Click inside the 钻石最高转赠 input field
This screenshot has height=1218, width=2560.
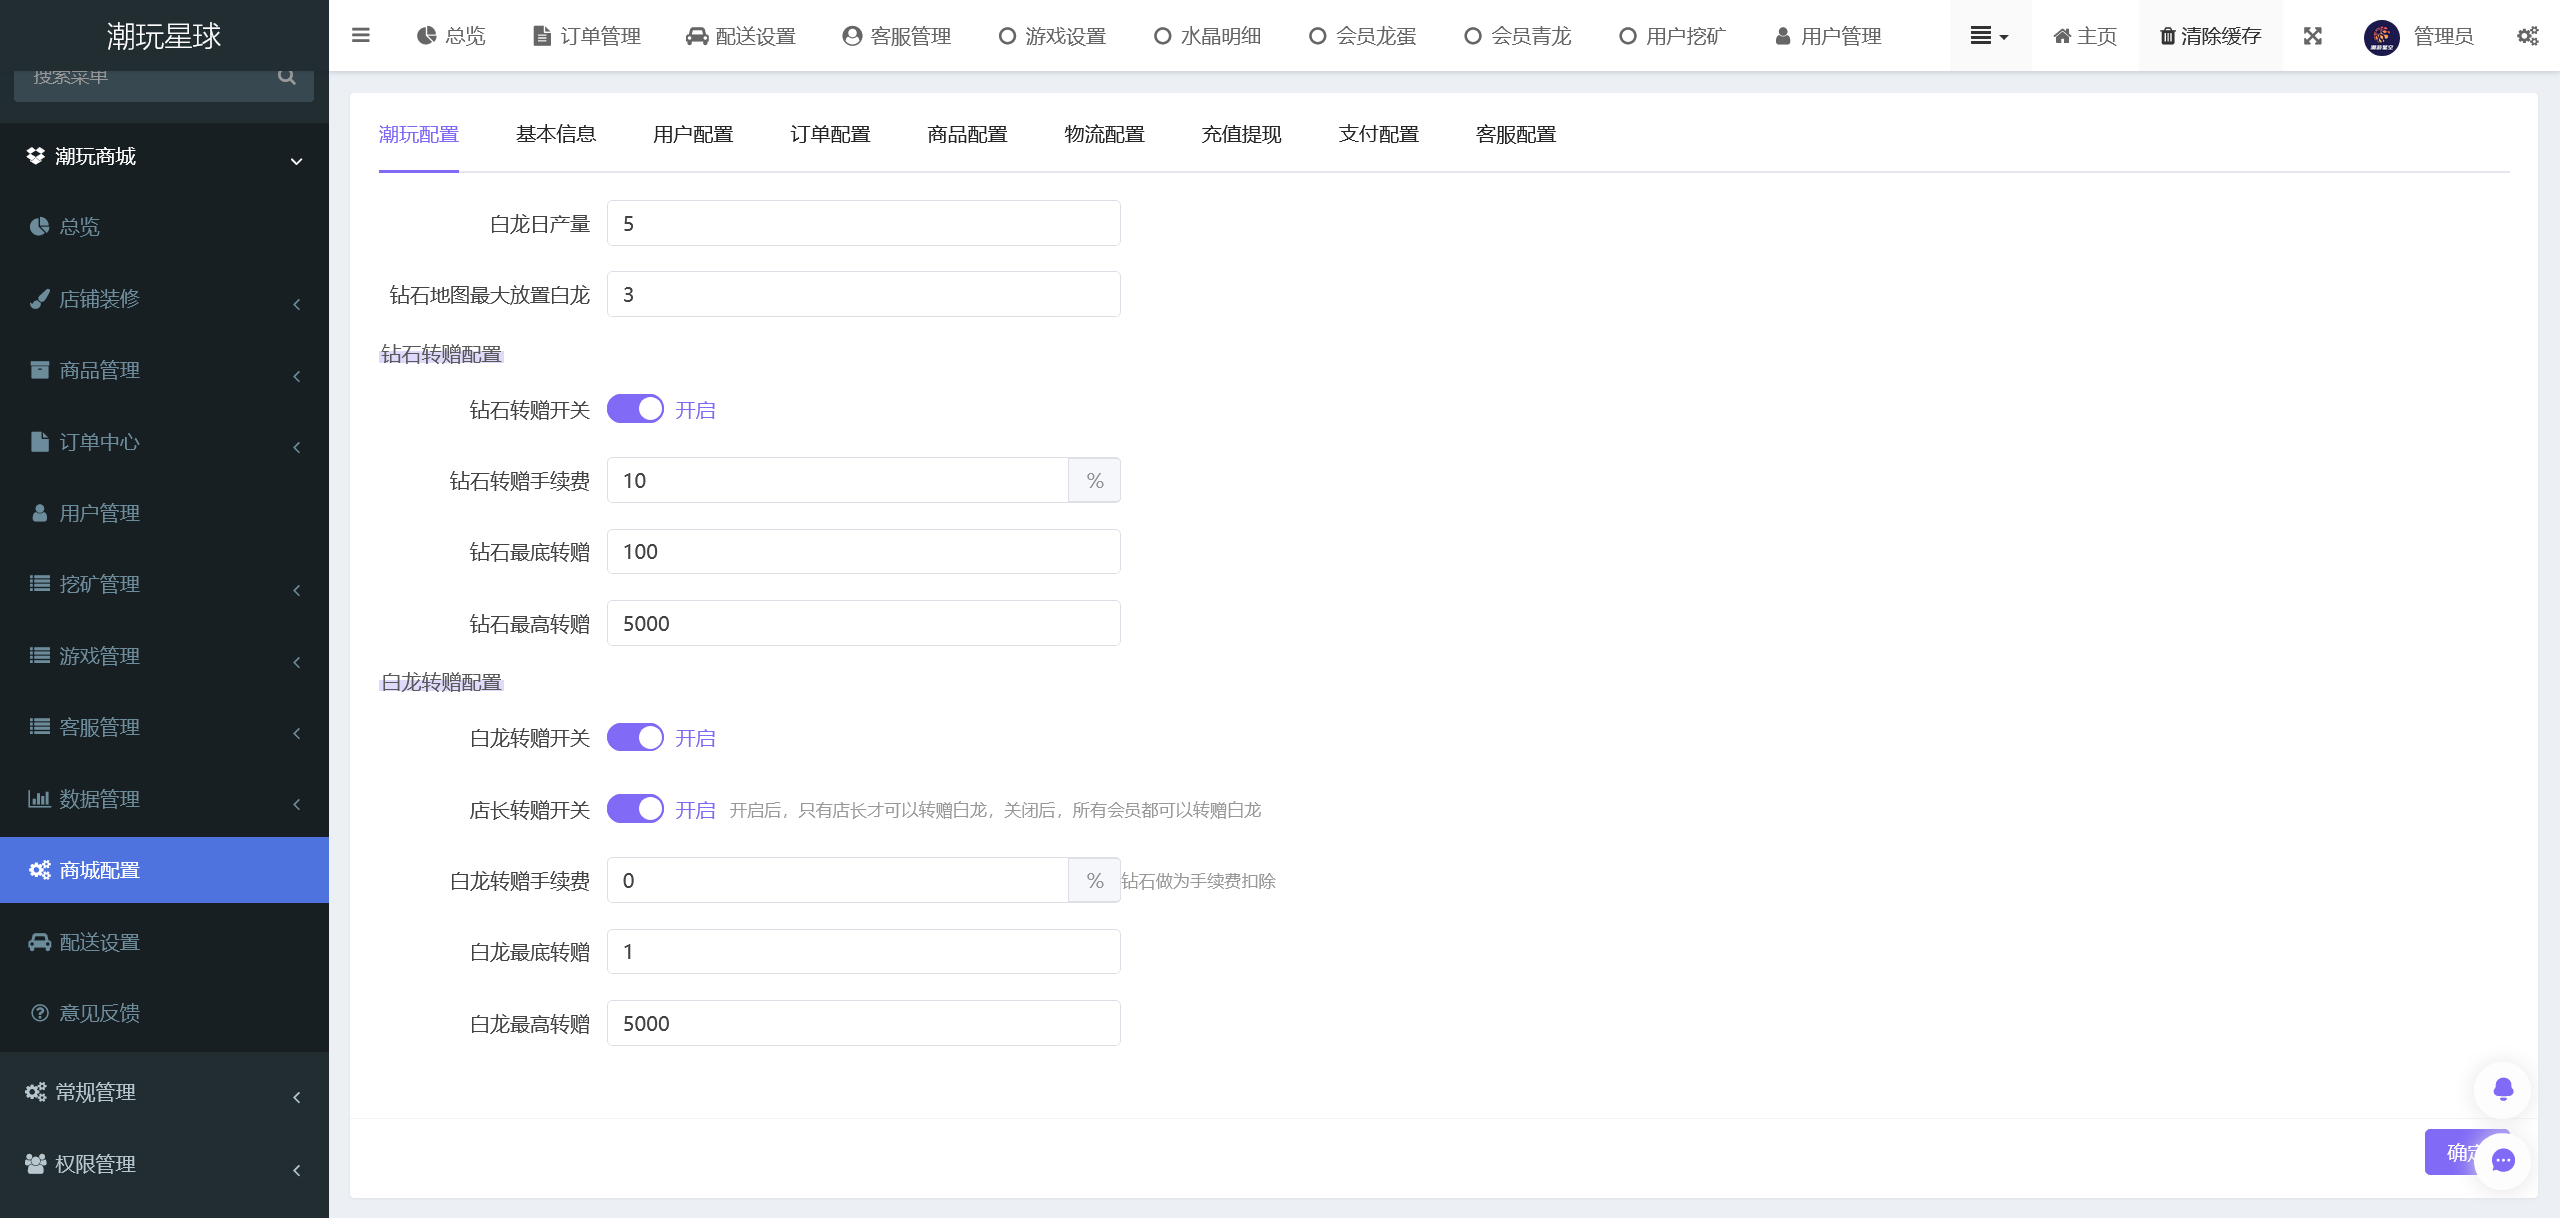(x=861, y=622)
